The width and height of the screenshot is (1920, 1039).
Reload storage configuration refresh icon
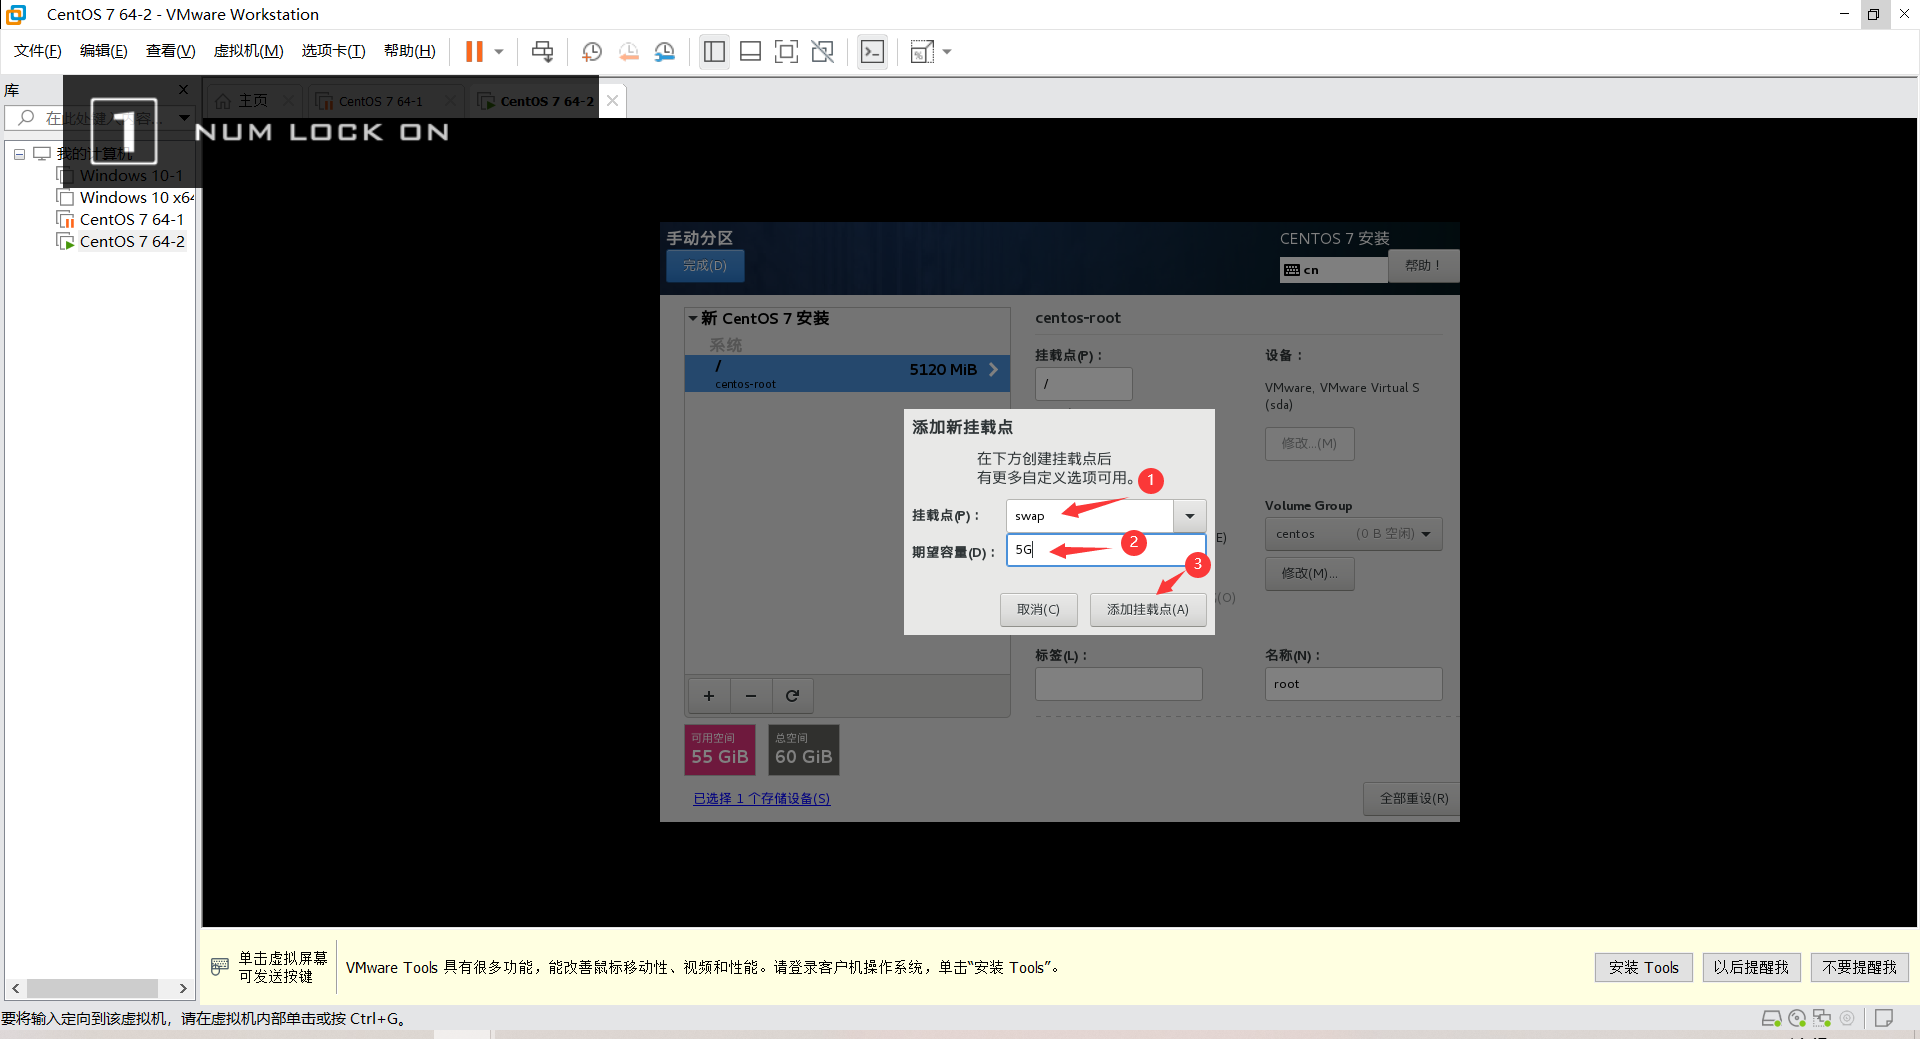[x=792, y=696]
